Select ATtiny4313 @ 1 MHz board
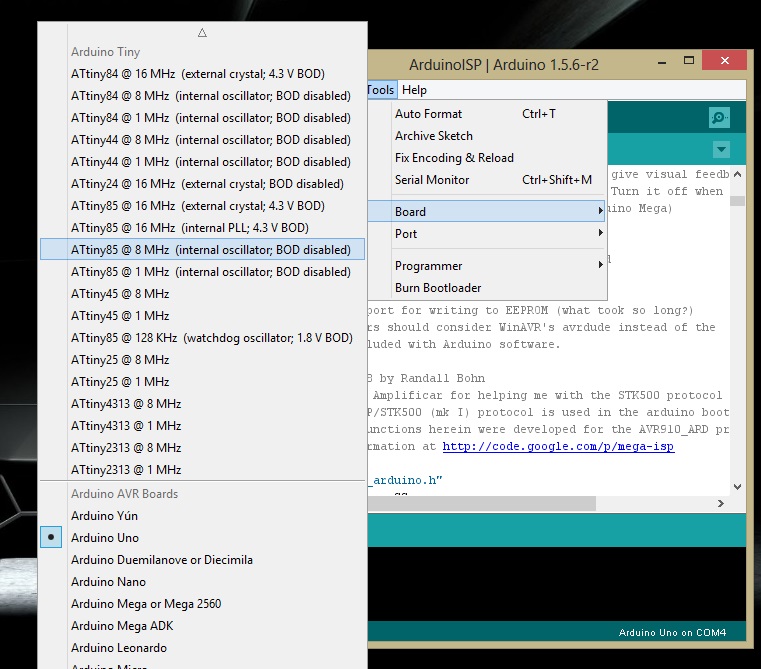 click(x=202, y=426)
